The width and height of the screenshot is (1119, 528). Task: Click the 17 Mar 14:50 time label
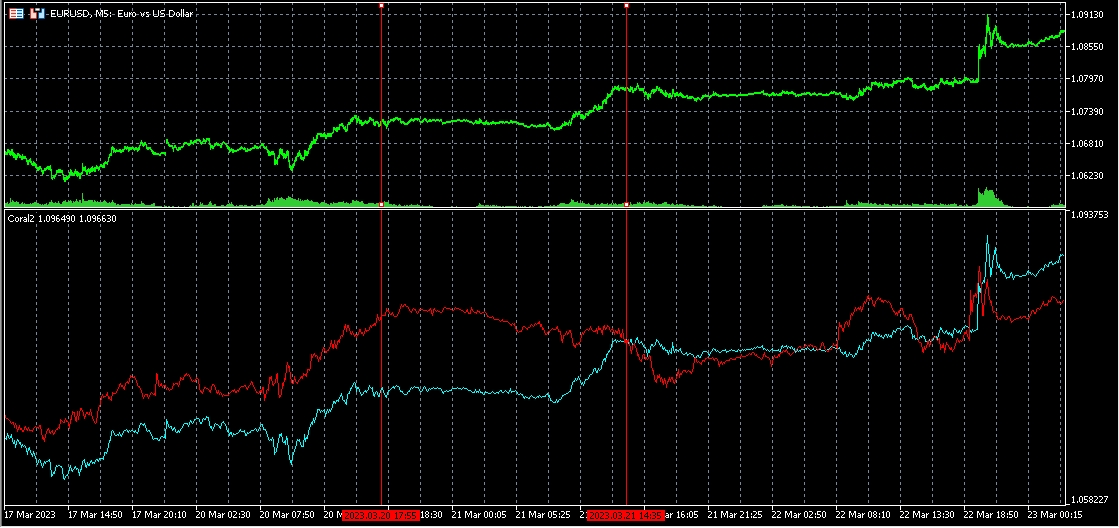pos(95,514)
